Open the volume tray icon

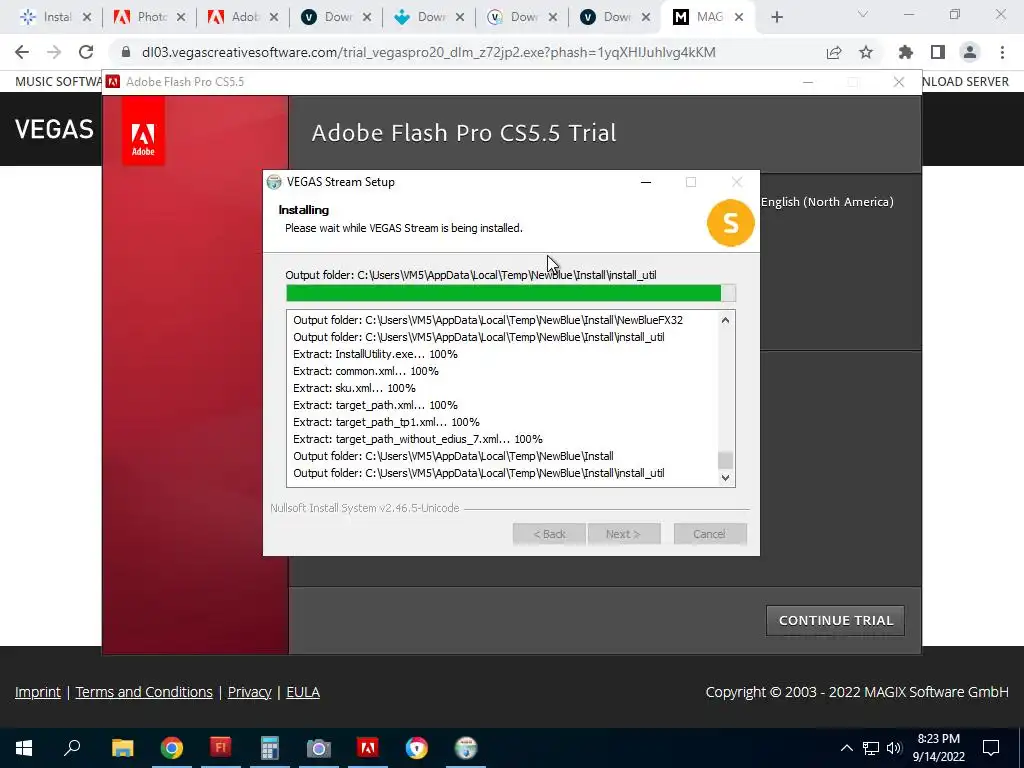(x=894, y=748)
